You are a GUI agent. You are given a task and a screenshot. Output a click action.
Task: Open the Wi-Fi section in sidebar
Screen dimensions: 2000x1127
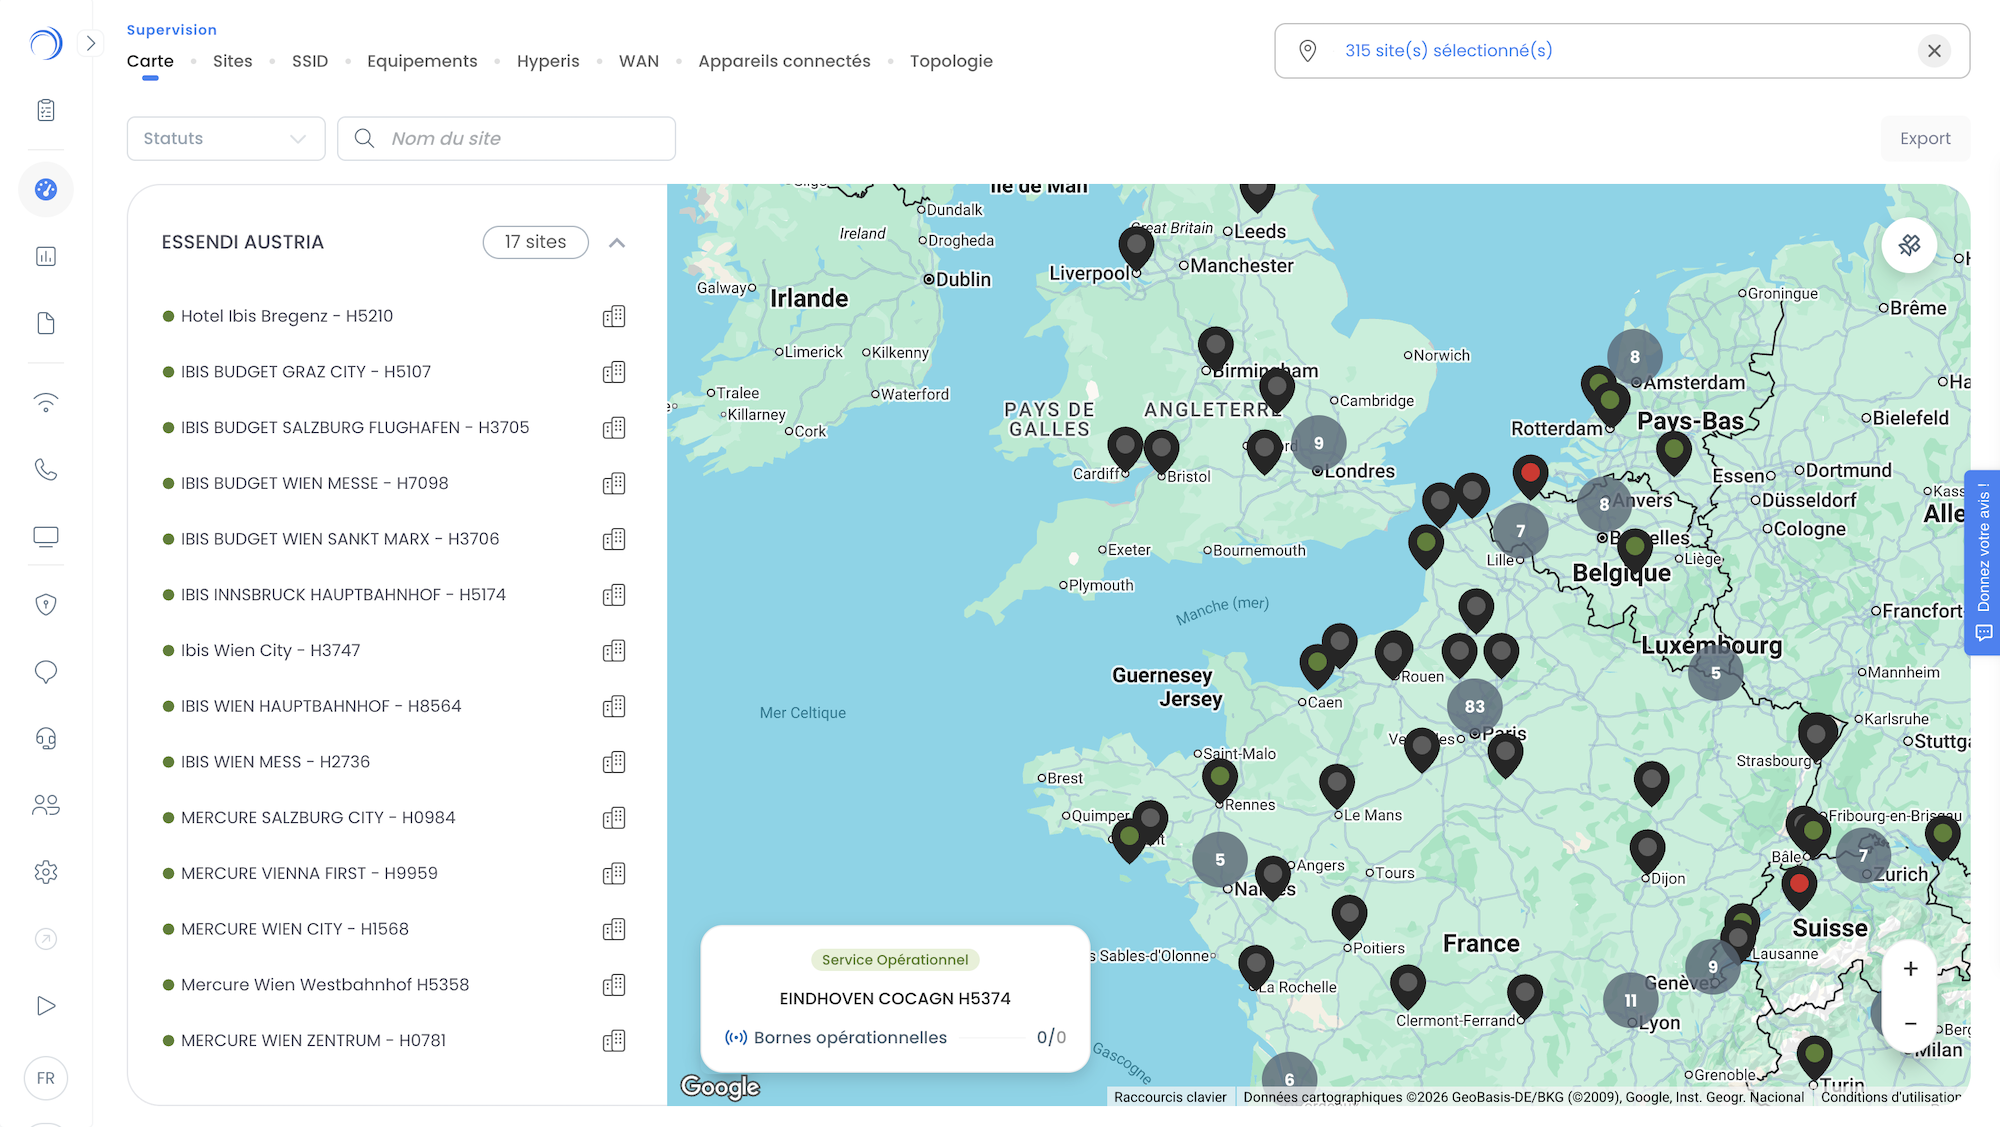[46, 403]
